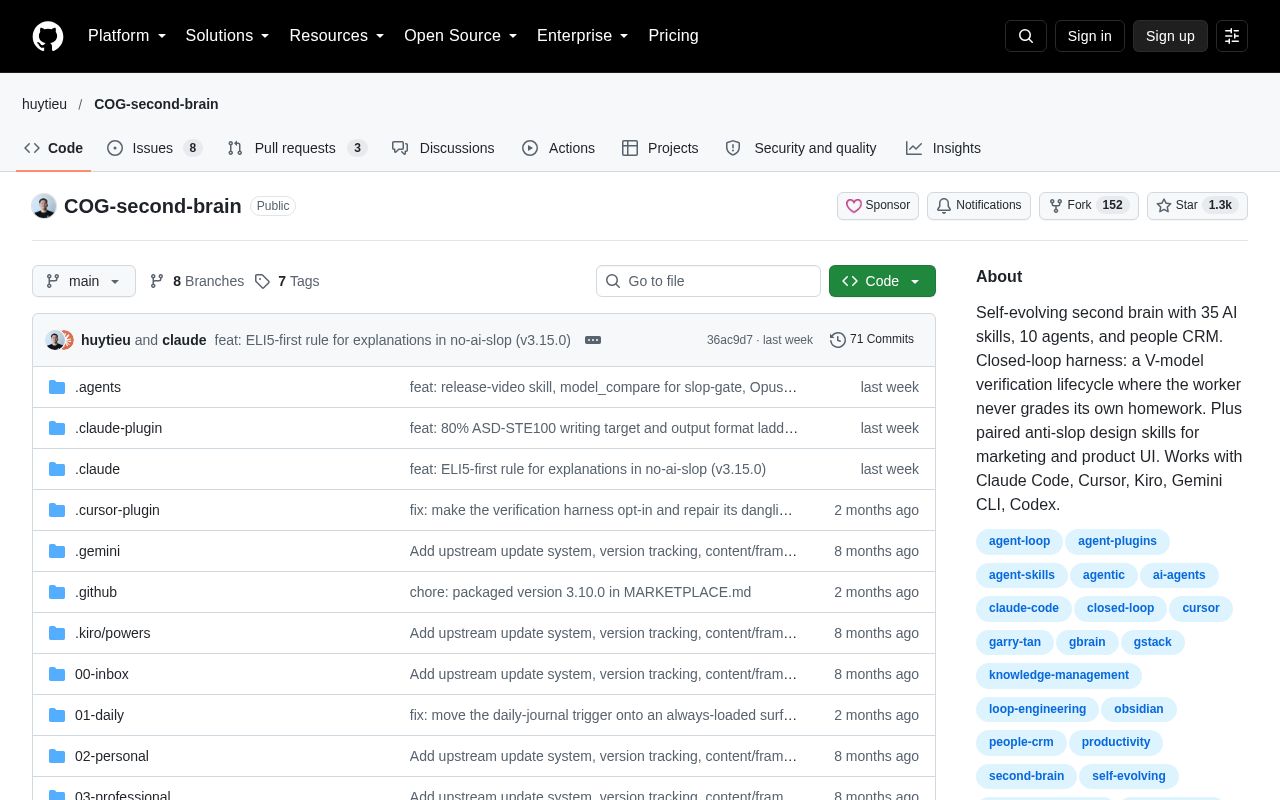
Task: Go to the GitHub homepage logo
Action: (48, 36)
